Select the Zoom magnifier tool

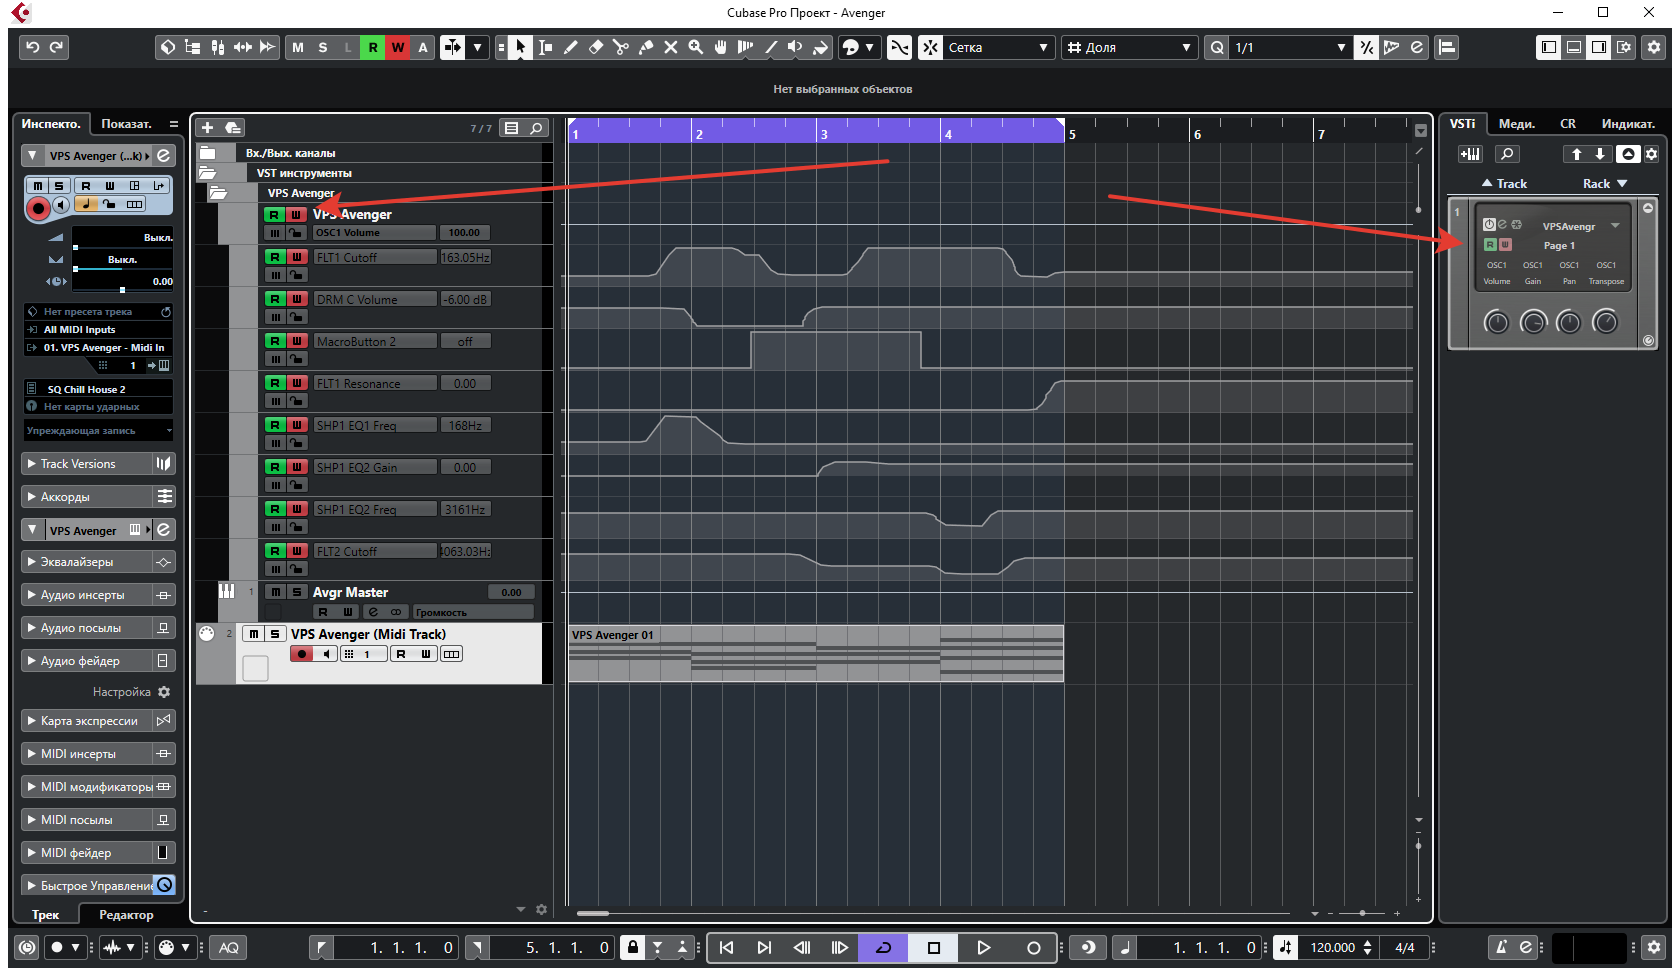[x=695, y=47]
